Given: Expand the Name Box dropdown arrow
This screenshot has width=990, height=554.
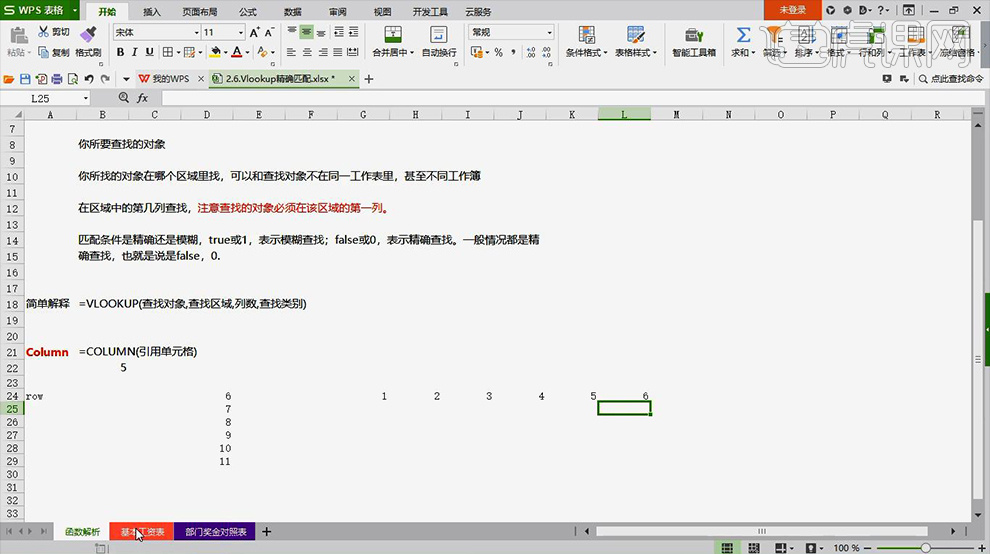Looking at the screenshot, I should coord(85,99).
